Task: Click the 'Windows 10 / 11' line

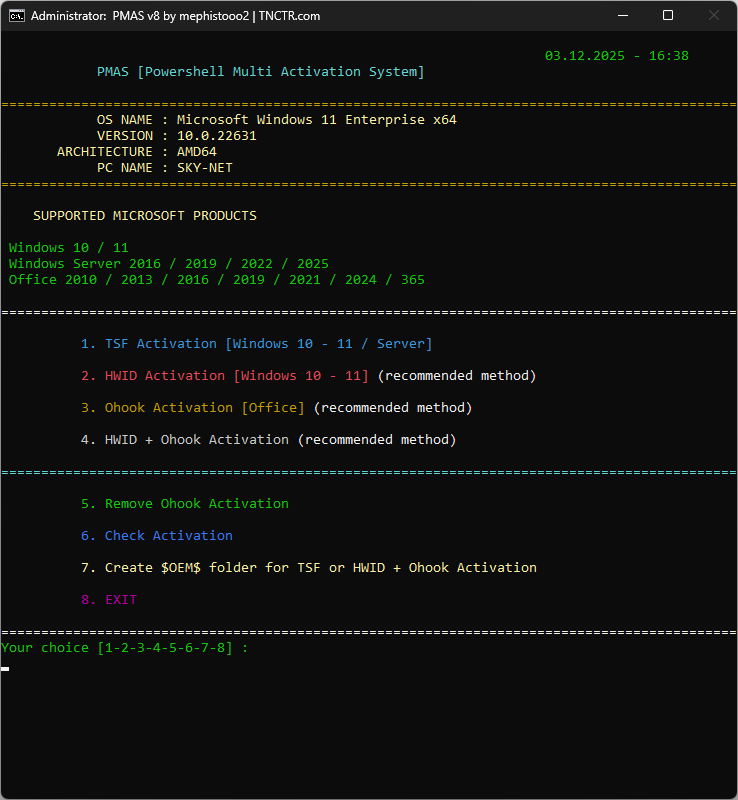Action: tap(68, 248)
